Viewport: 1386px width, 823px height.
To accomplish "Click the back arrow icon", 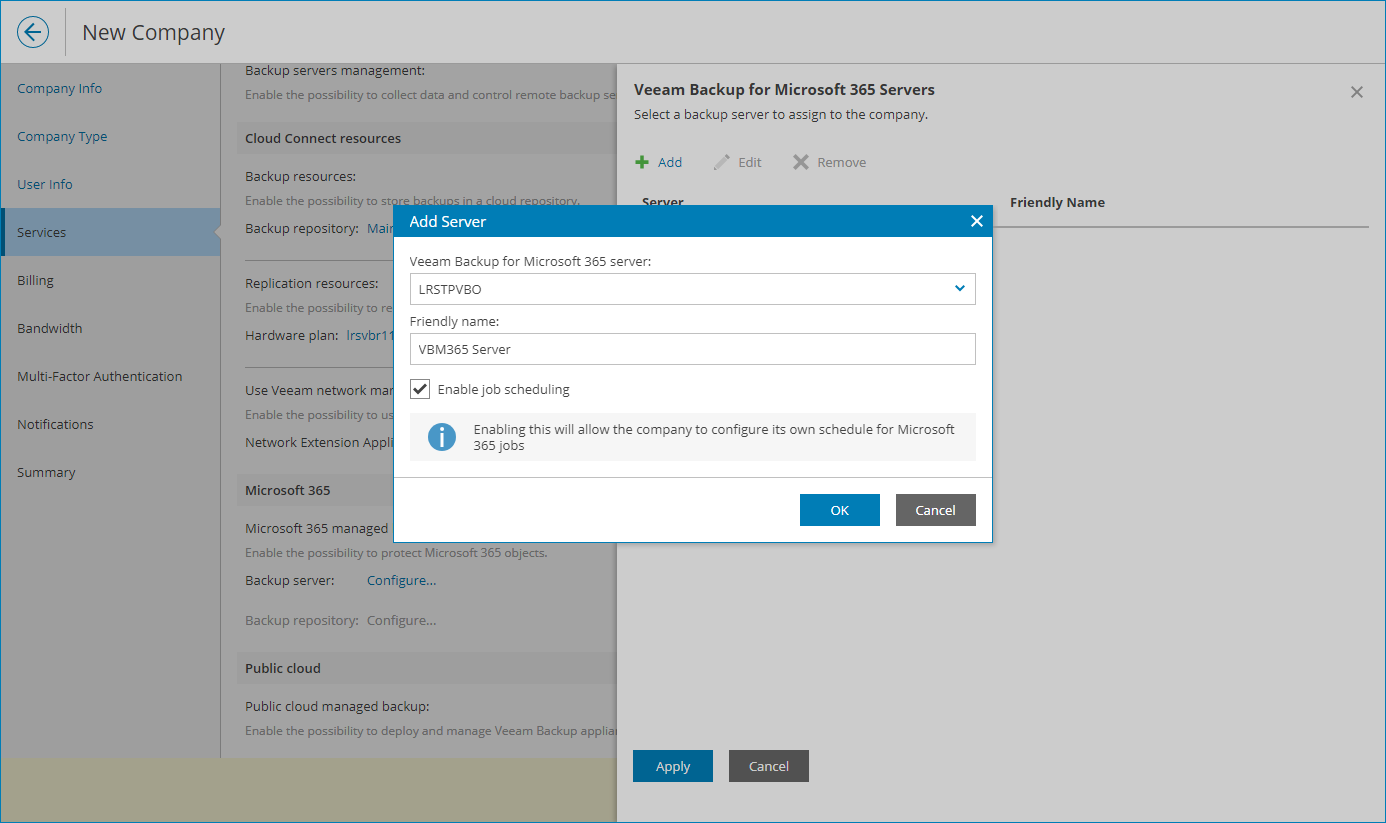I will (33, 32).
